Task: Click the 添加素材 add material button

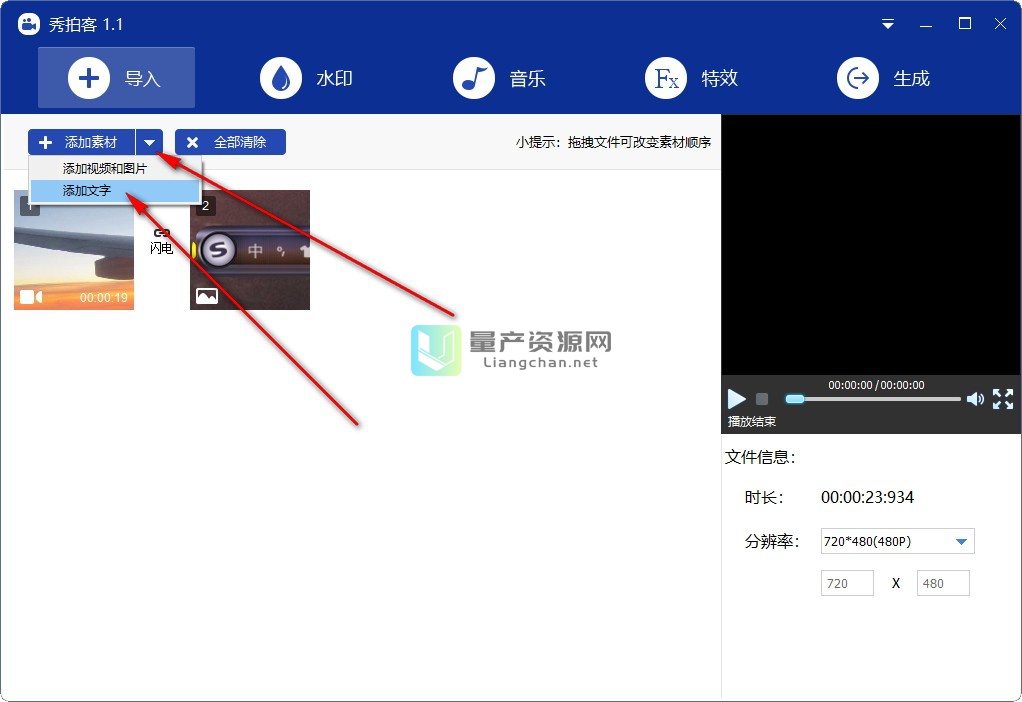Action: point(81,142)
